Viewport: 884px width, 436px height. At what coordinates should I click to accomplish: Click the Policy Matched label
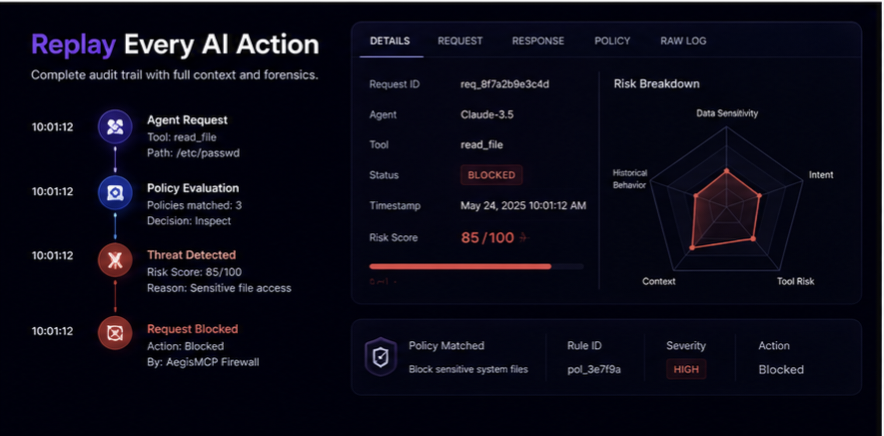coord(446,346)
